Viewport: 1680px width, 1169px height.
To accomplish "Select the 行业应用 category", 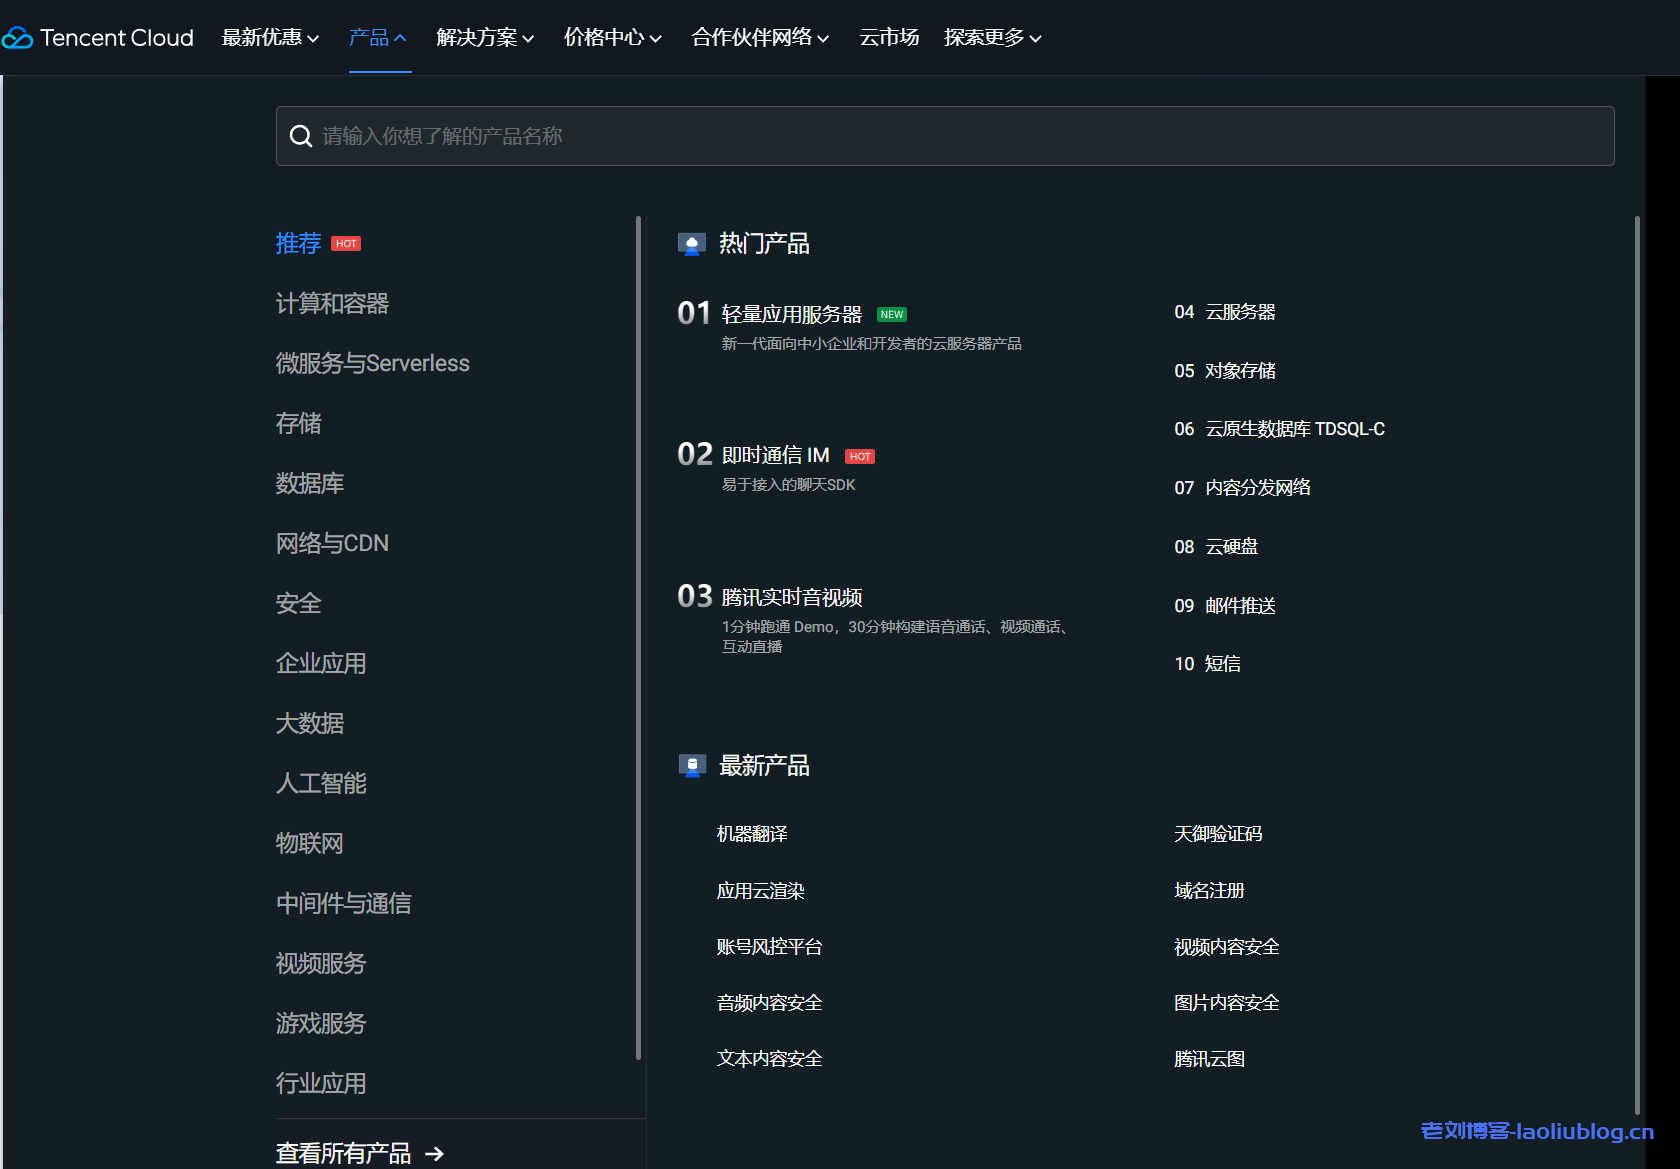I will pyautogui.click(x=321, y=1084).
